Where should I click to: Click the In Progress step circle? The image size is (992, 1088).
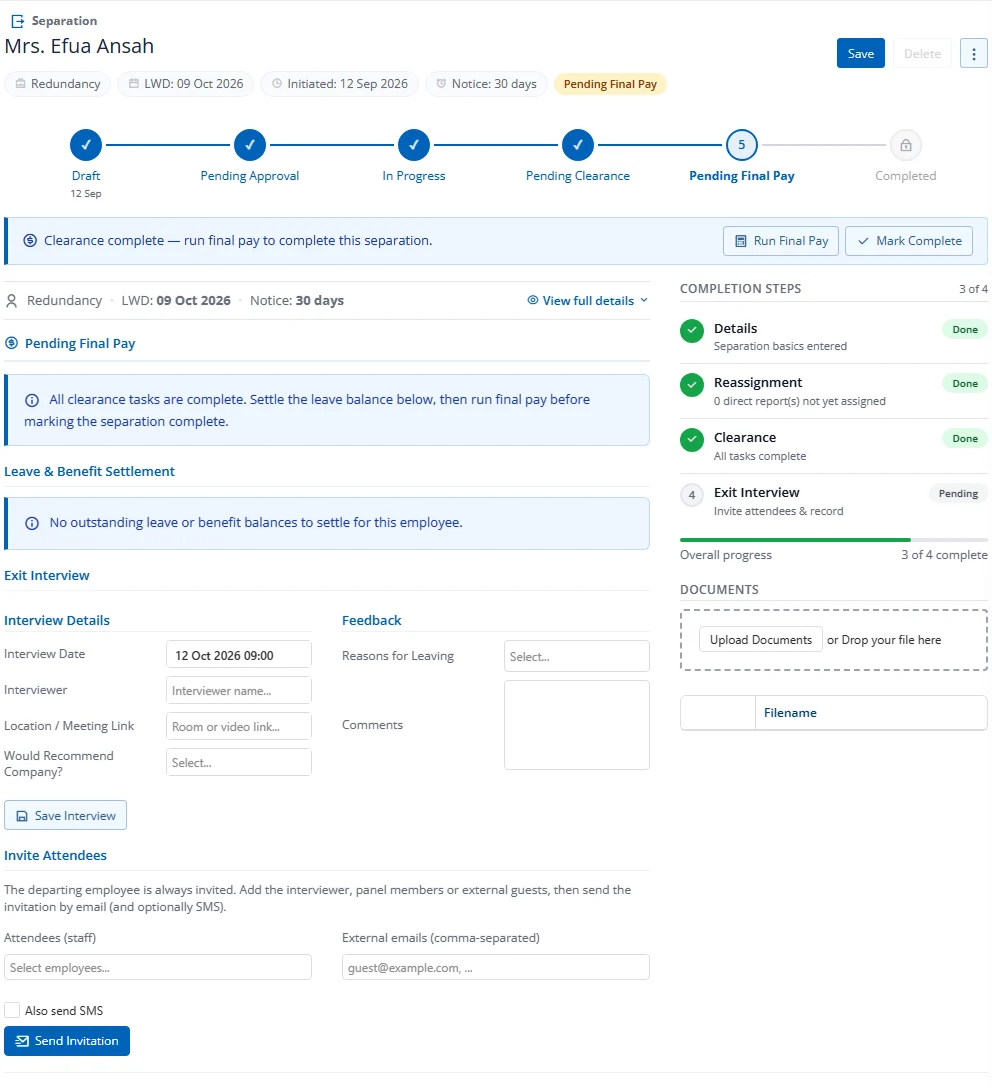pyautogui.click(x=414, y=145)
